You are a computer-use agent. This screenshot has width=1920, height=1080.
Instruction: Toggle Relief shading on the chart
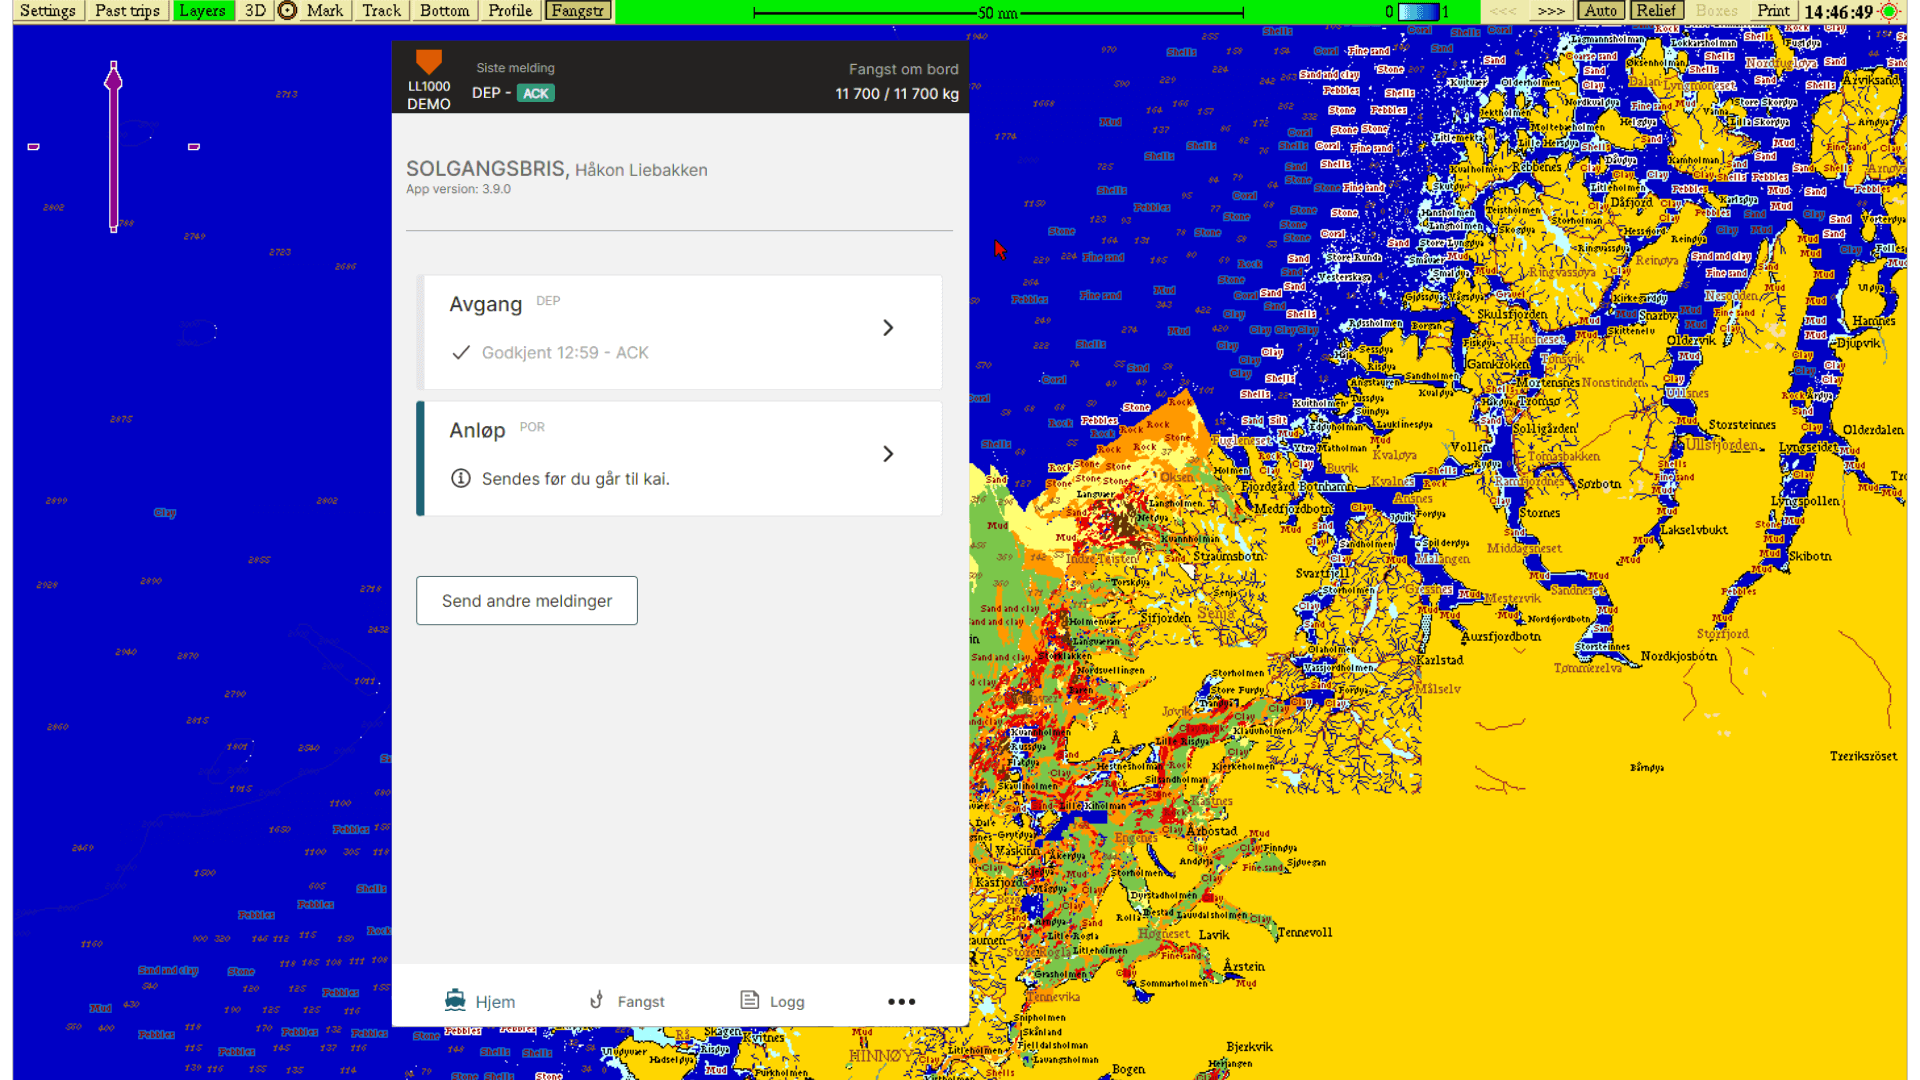tap(1655, 11)
